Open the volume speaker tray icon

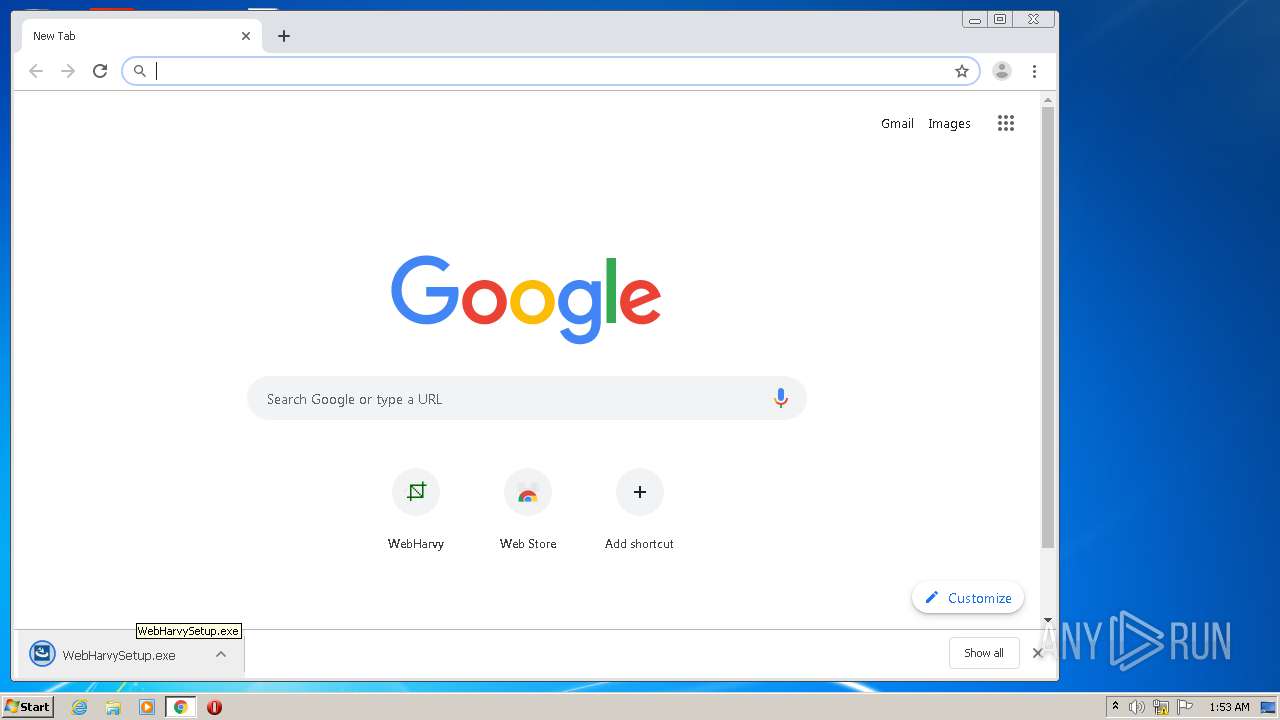click(1137, 707)
